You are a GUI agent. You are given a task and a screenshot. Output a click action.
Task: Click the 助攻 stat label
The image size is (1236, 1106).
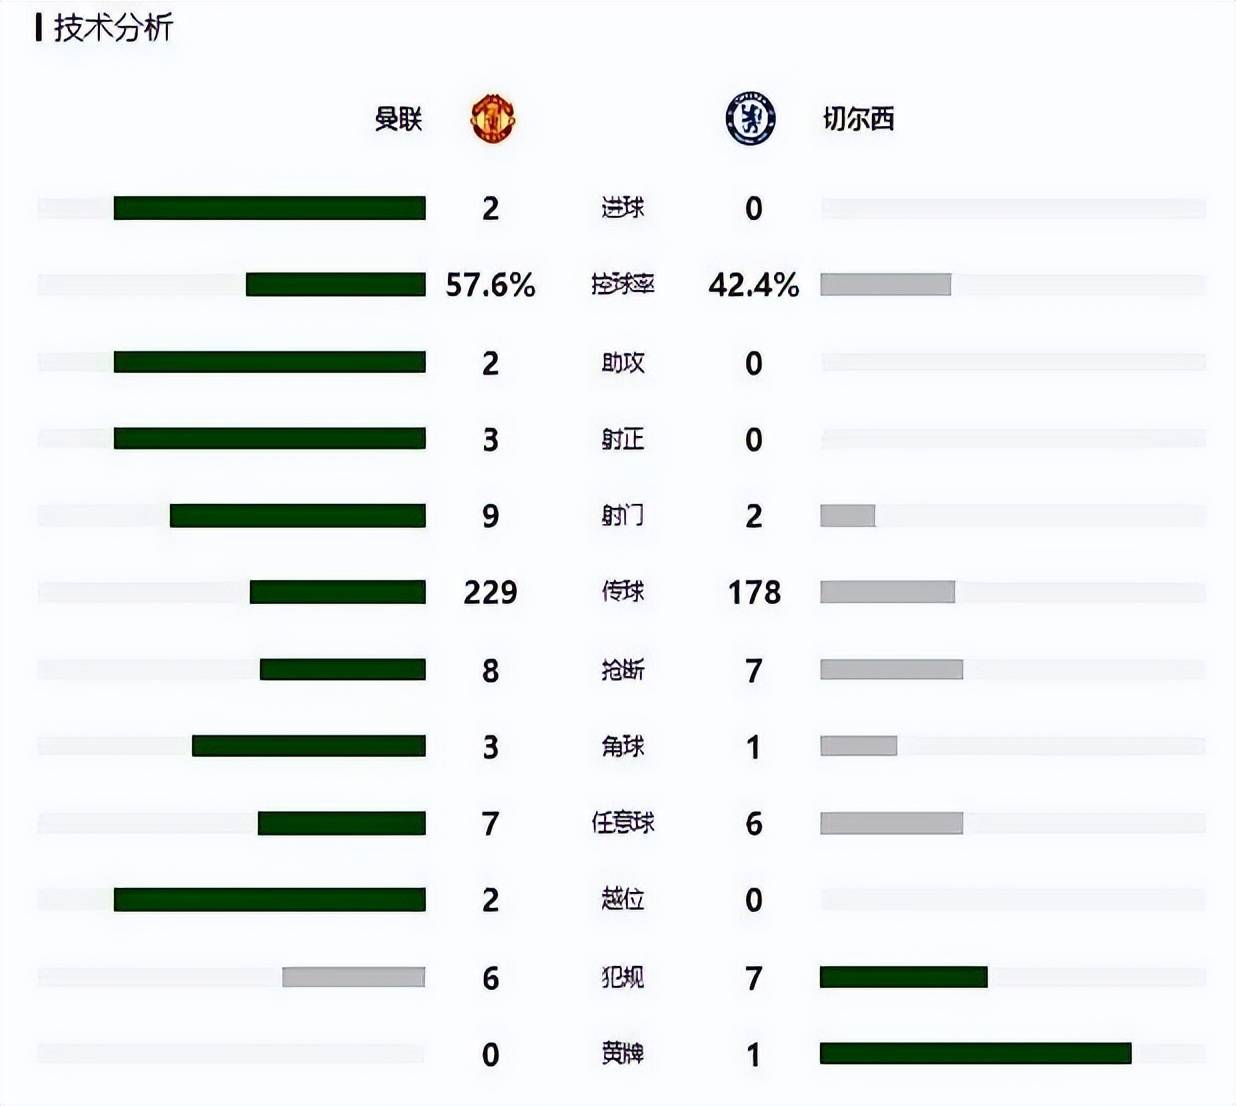[622, 362]
